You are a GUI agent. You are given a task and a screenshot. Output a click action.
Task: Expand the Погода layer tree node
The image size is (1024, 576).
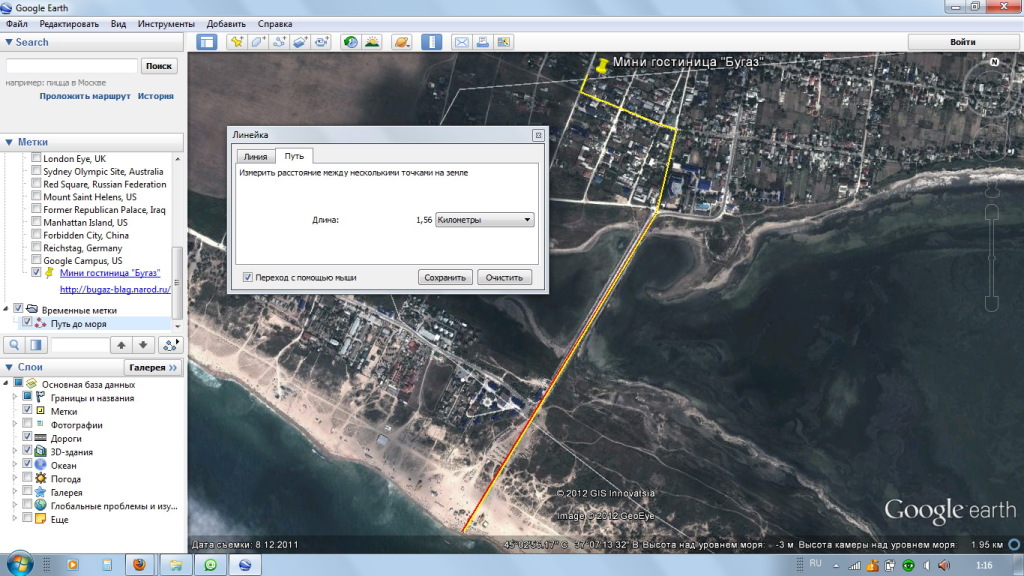[15, 479]
